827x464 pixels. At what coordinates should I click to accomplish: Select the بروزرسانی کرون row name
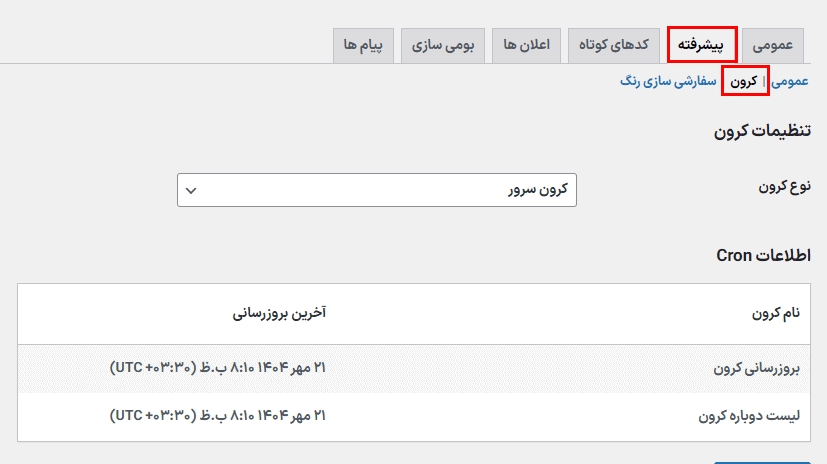coord(757,368)
